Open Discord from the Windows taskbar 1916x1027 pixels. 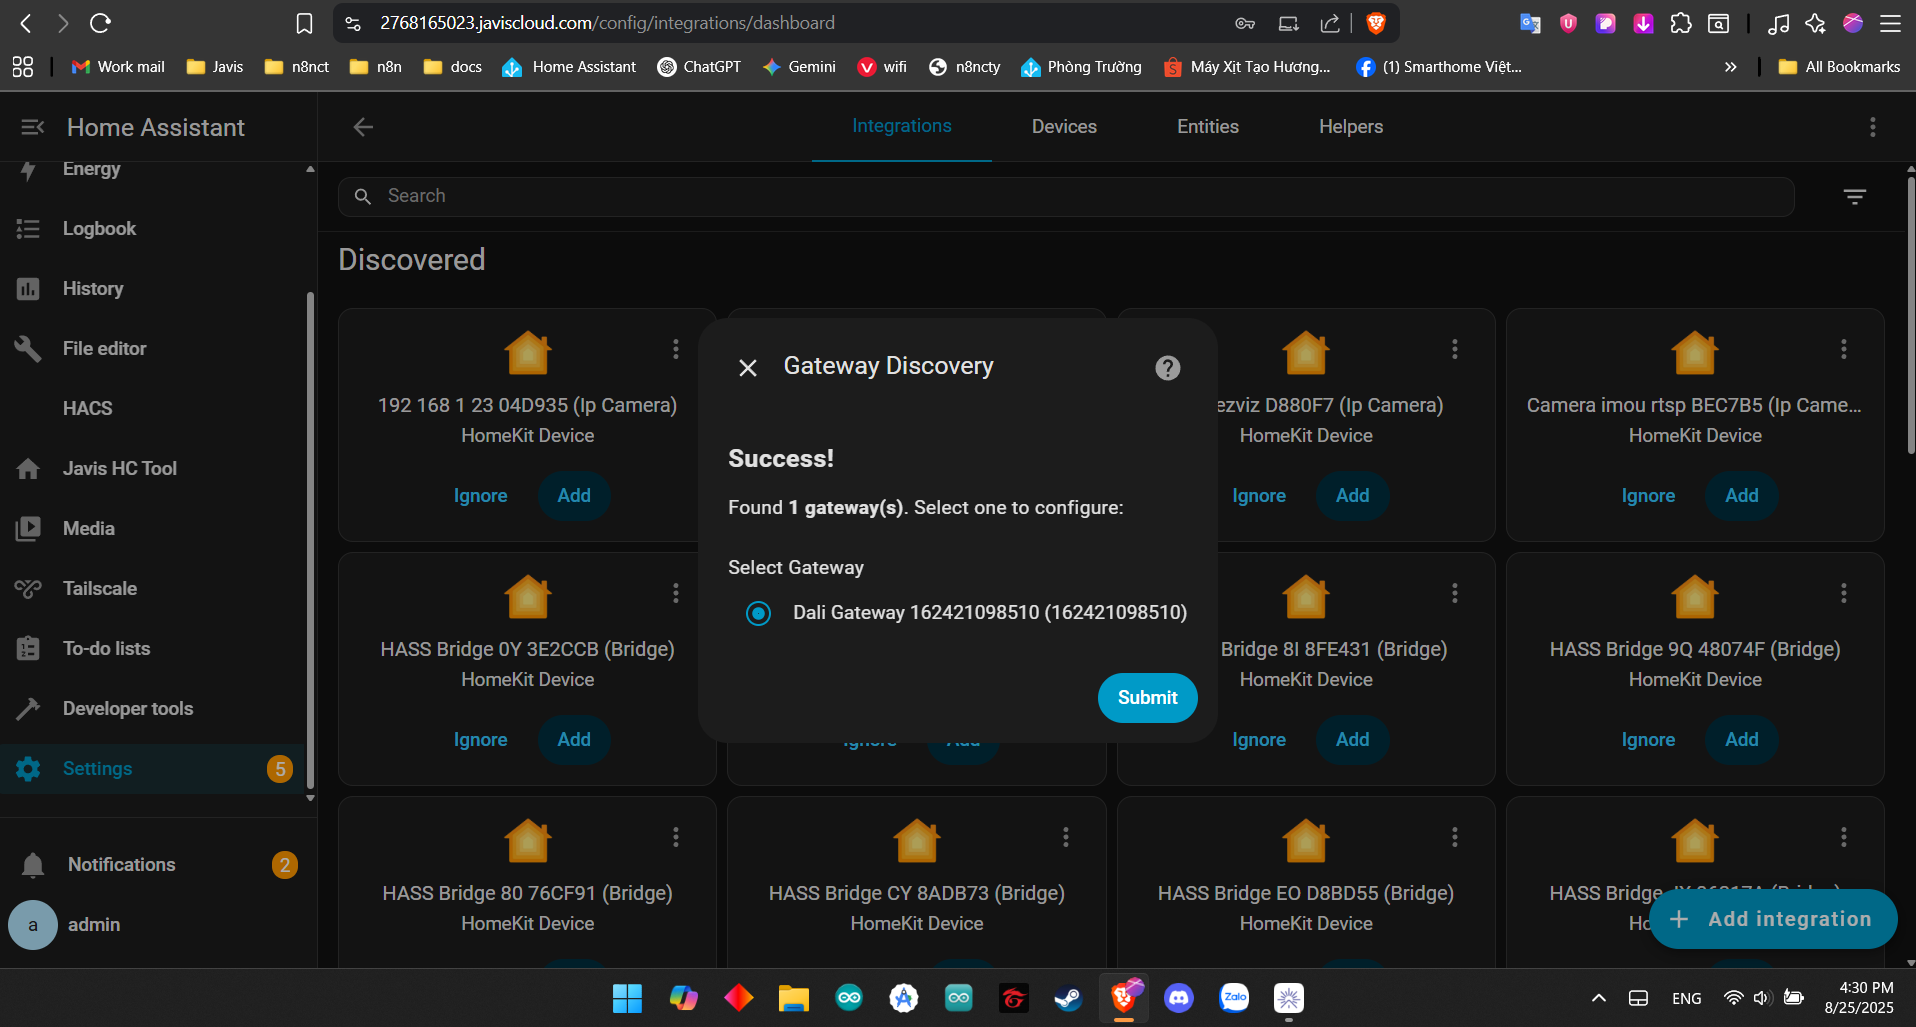[x=1179, y=998]
